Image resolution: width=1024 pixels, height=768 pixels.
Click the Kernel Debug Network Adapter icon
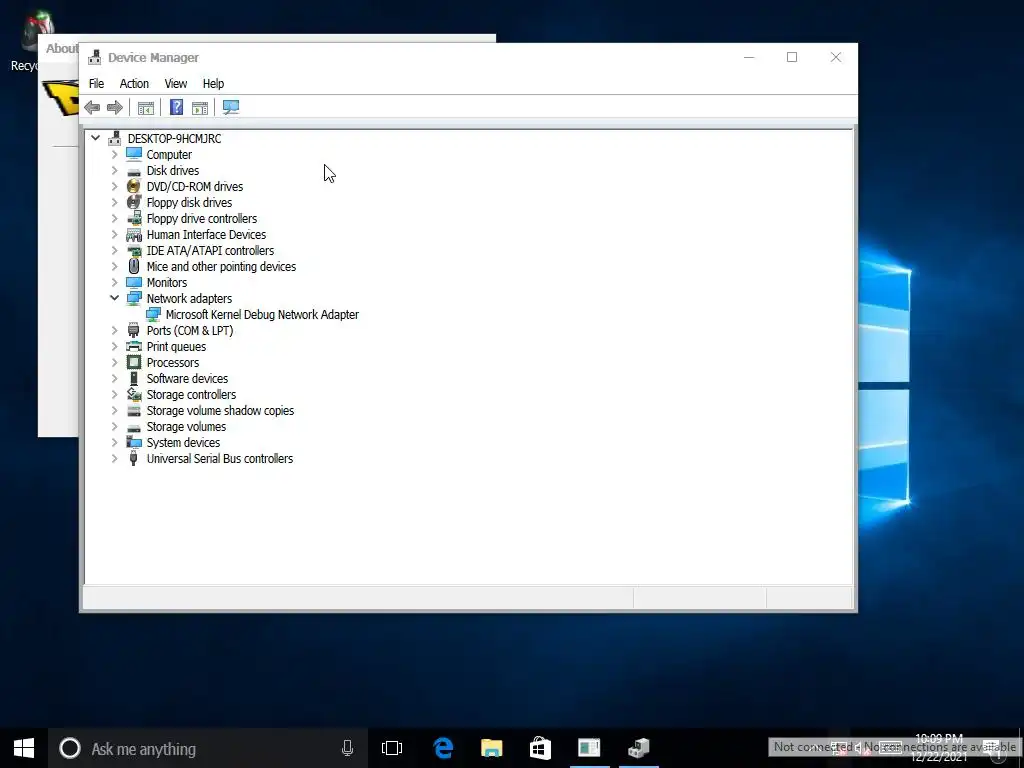[x=153, y=315]
